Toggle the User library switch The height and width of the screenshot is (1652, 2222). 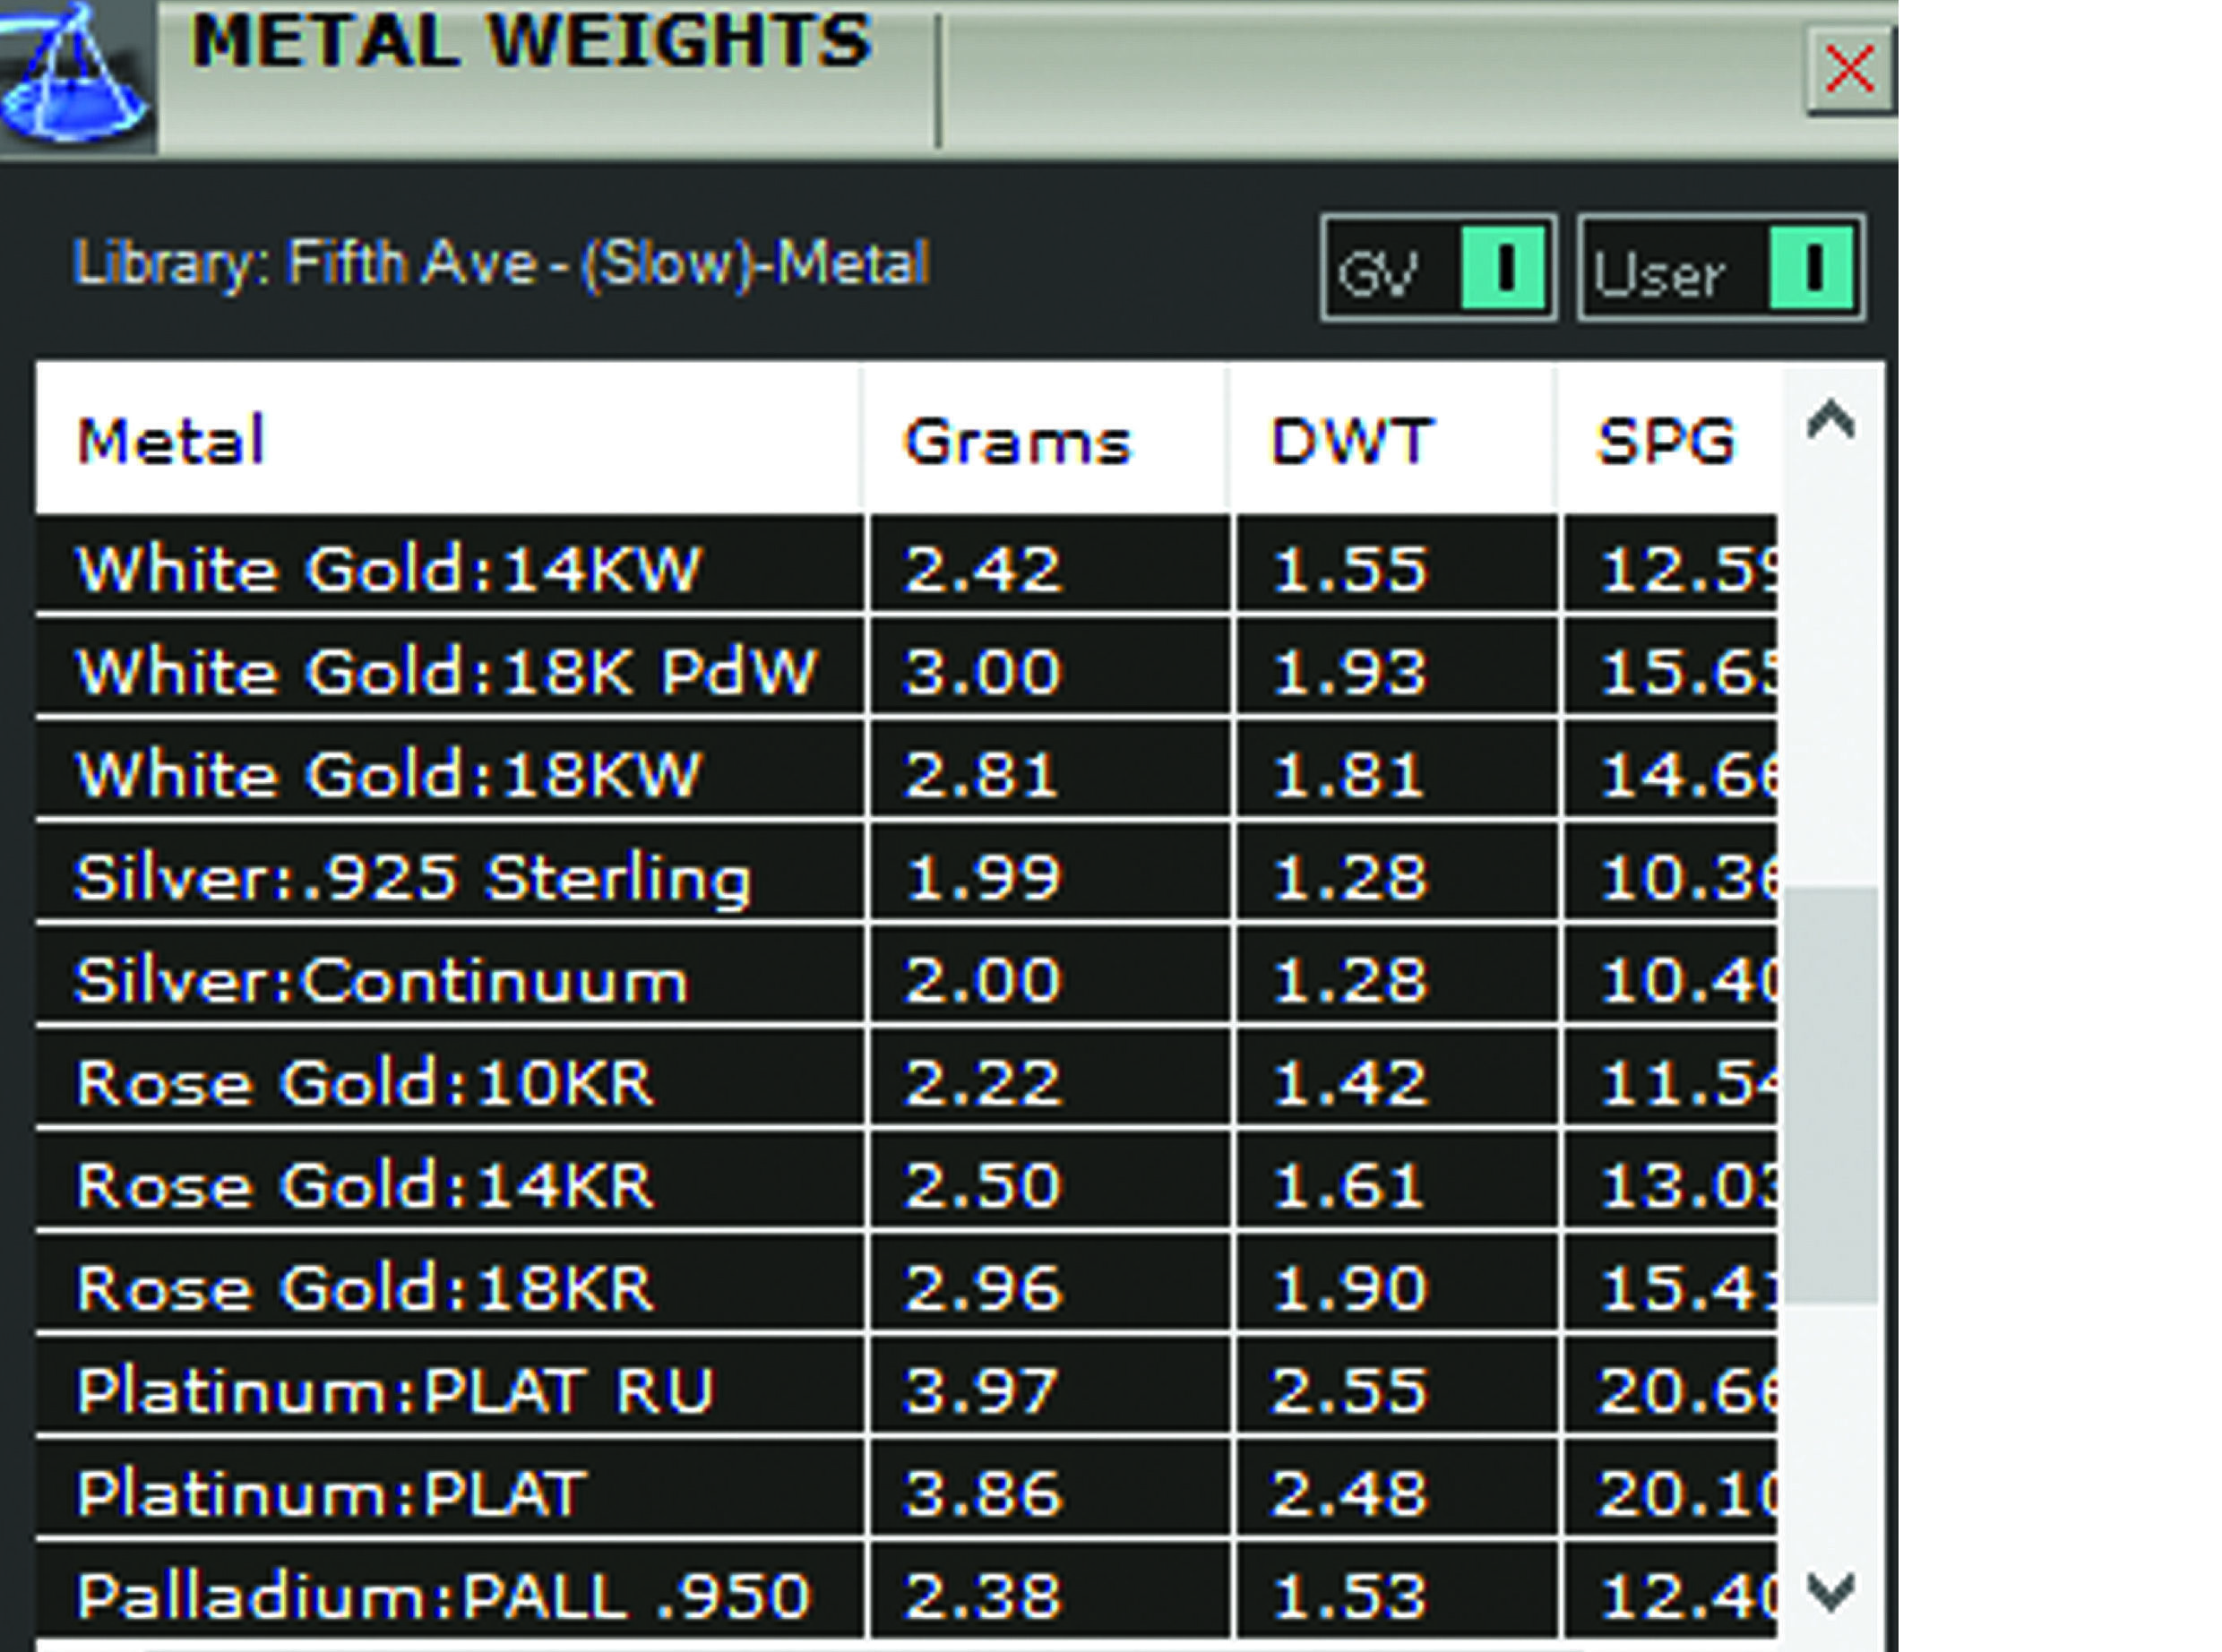point(1811,268)
